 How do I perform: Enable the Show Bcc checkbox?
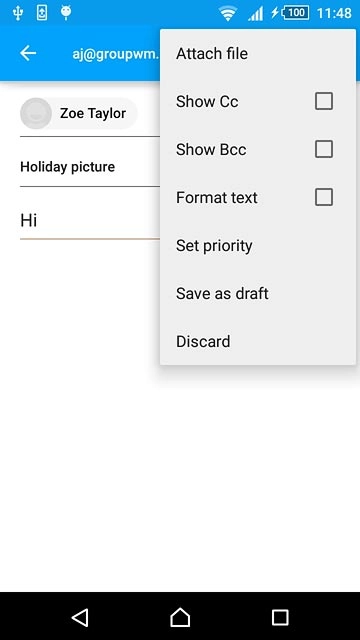[324, 149]
